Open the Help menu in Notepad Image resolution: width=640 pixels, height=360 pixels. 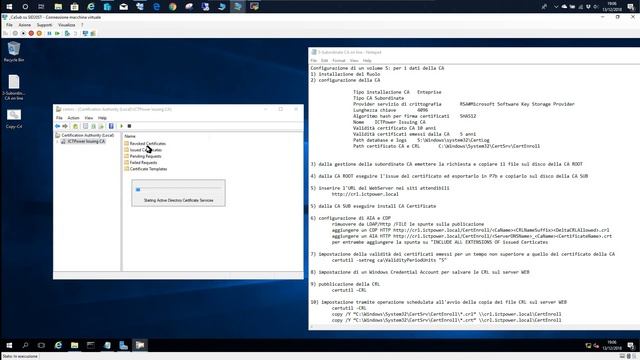point(367,61)
